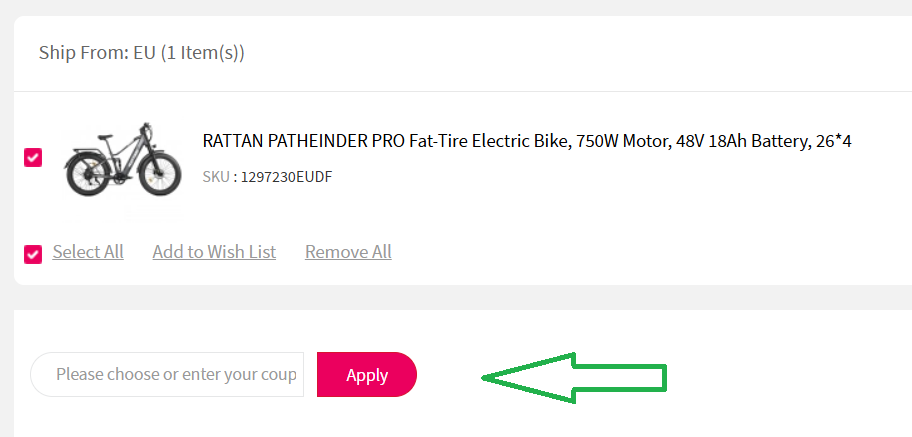
Task: Click the SKU number 1297230EUDF
Action: tap(286, 177)
